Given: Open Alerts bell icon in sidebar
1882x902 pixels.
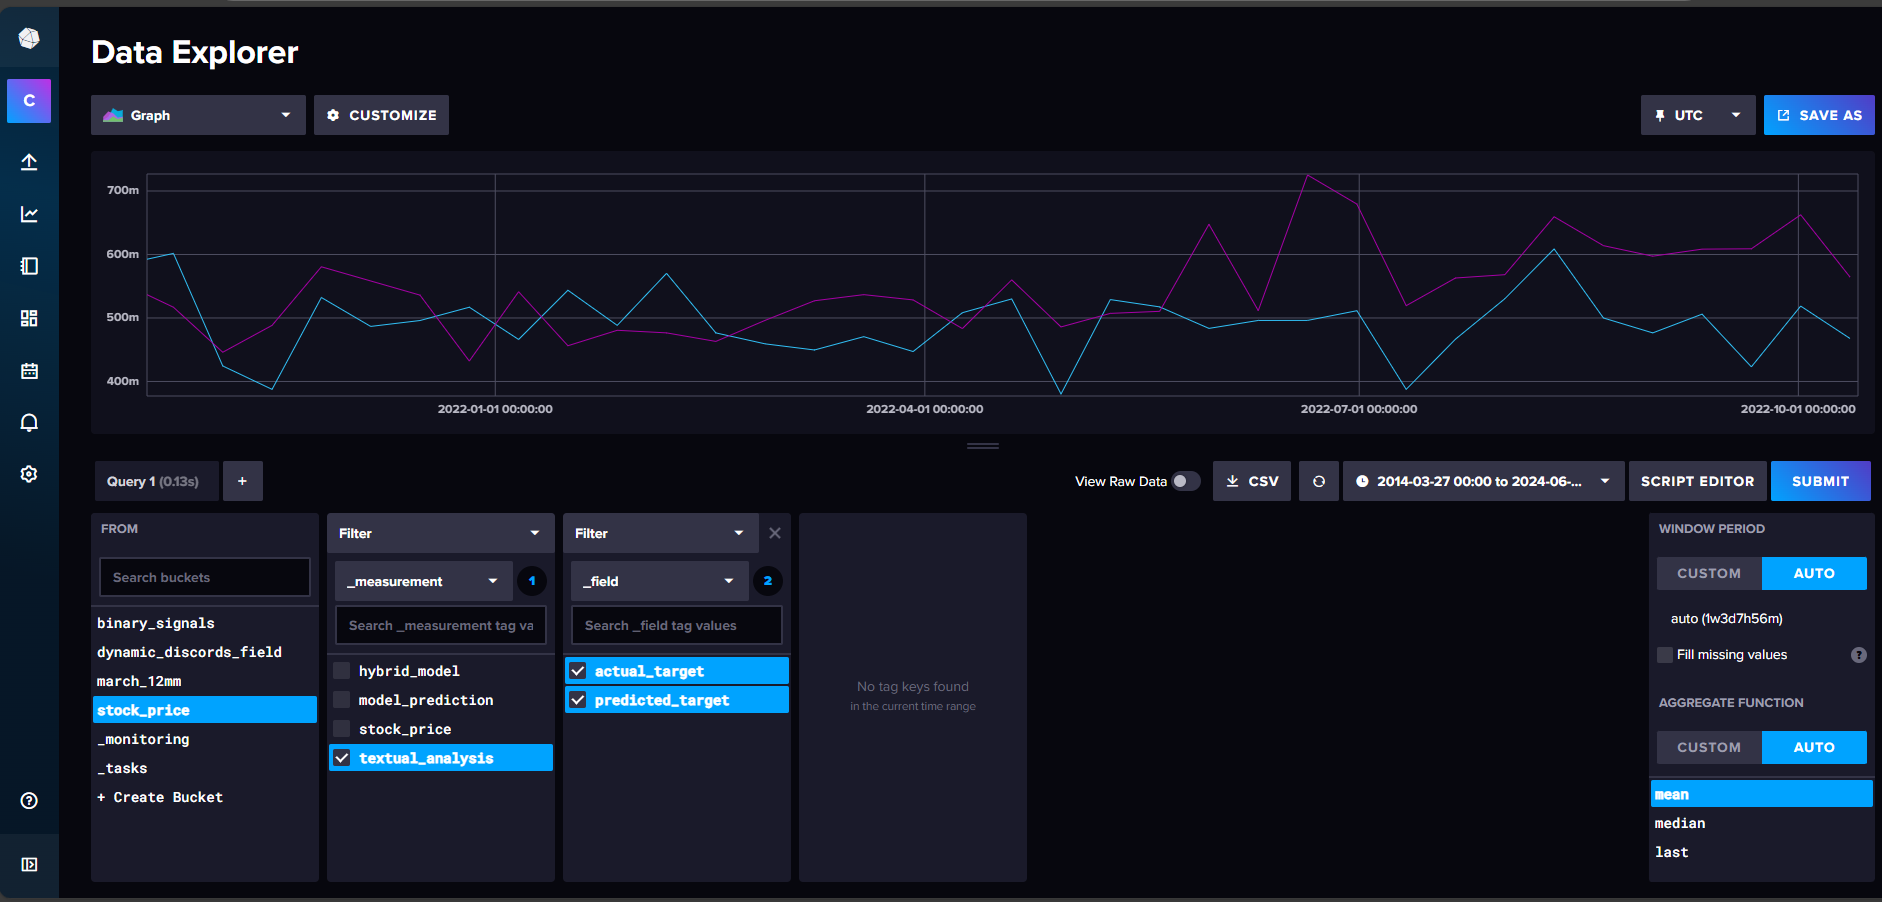Looking at the screenshot, I should click(29, 423).
